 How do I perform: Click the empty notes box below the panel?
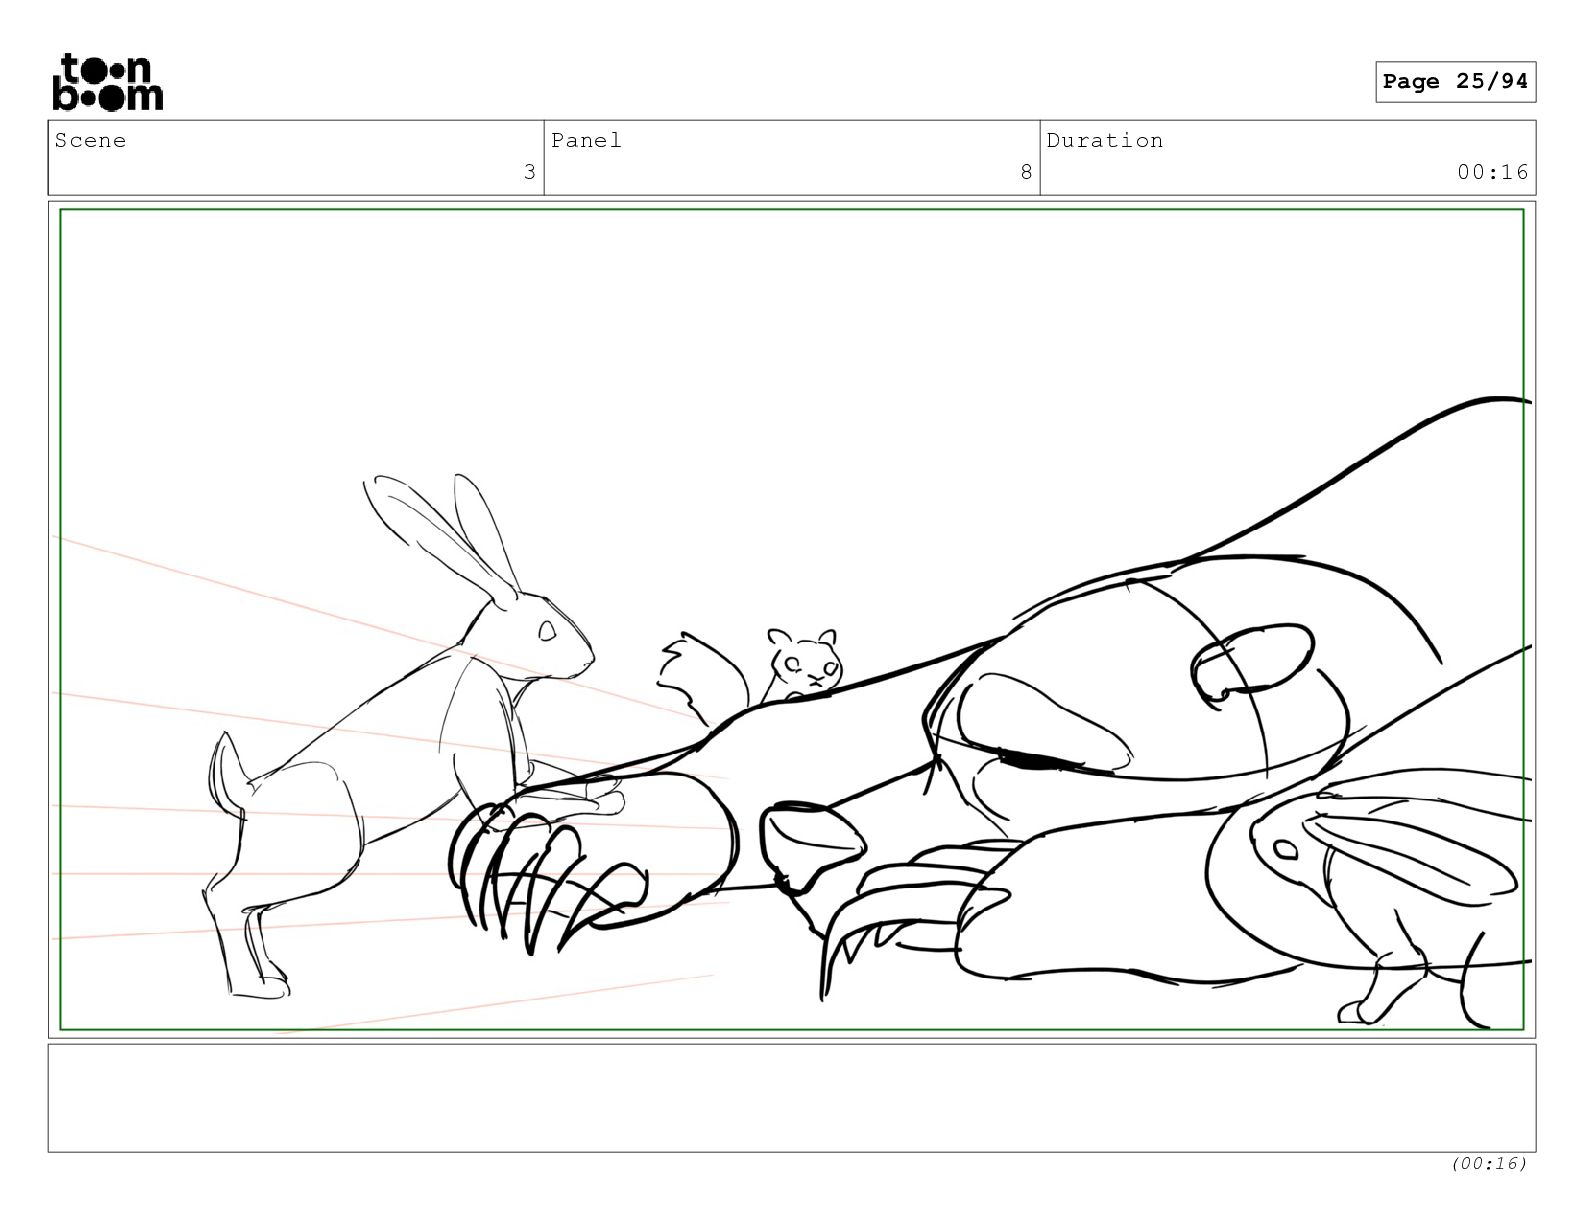[x=792, y=1098]
